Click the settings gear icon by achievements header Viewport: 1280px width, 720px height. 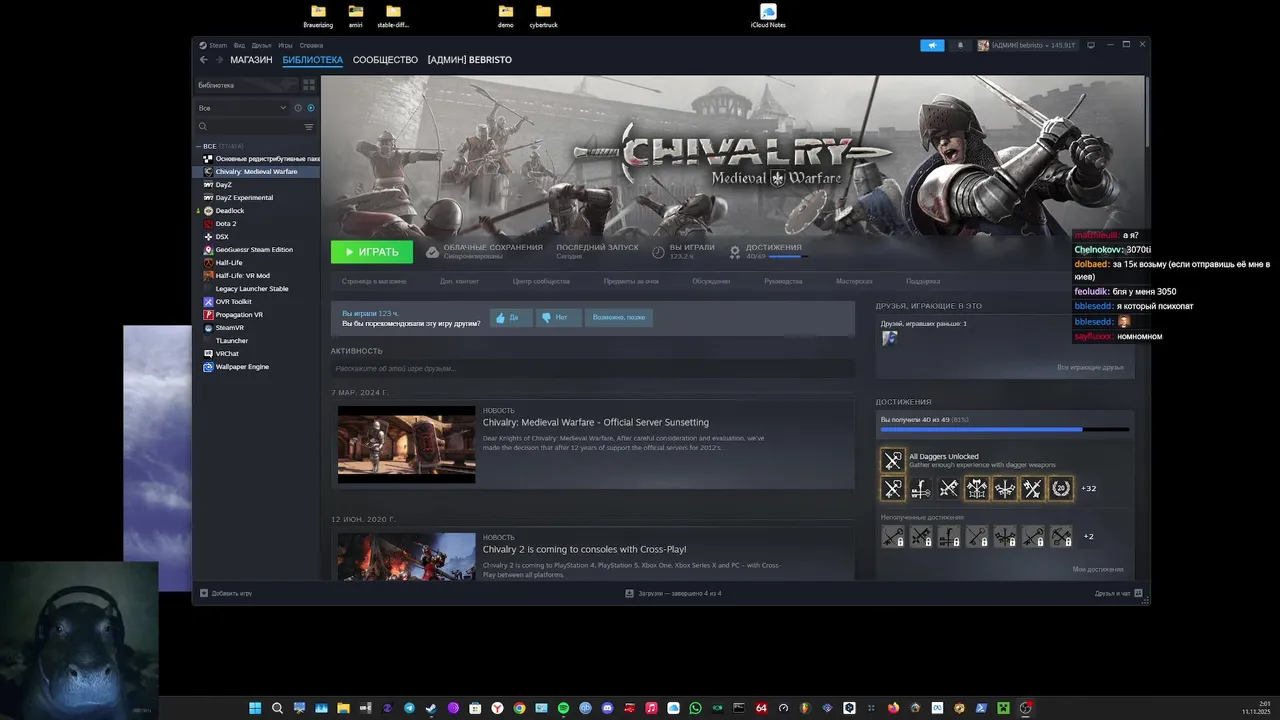click(x=735, y=253)
